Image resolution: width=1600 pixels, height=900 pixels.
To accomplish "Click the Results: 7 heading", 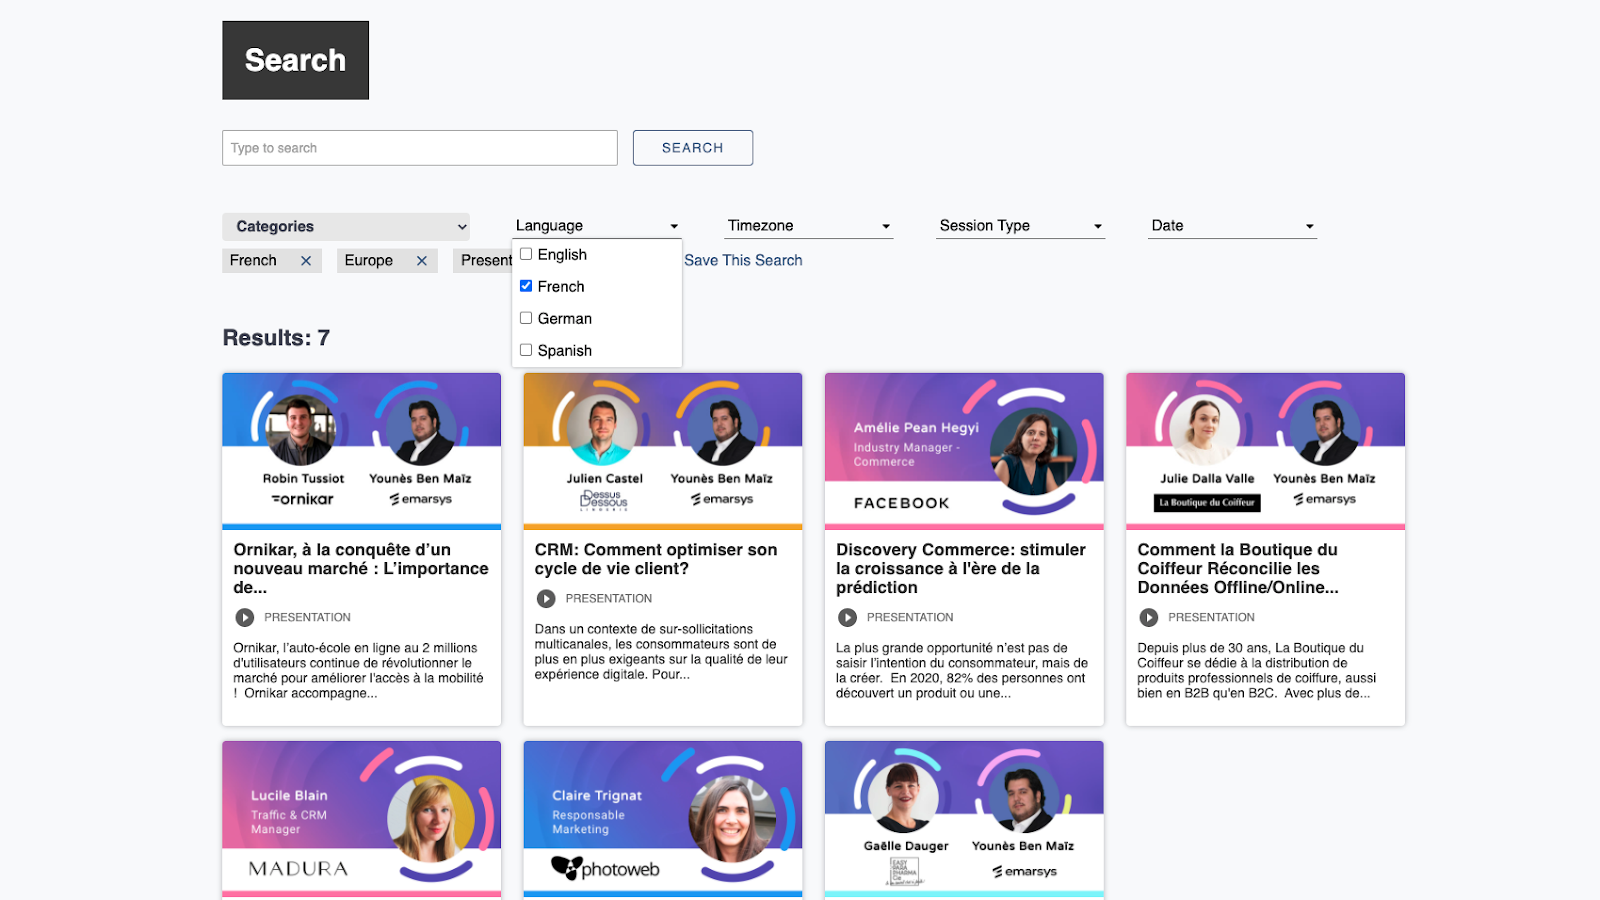I will 276,338.
